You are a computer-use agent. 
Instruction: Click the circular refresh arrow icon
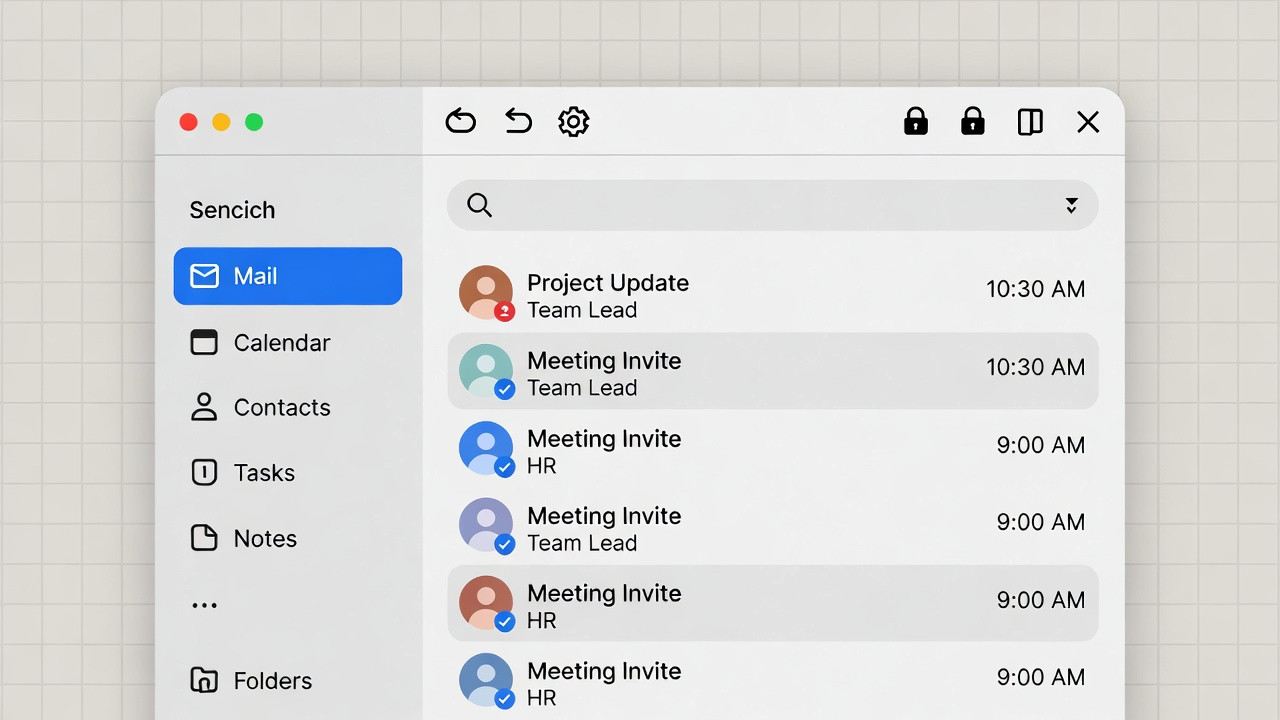[x=460, y=122]
